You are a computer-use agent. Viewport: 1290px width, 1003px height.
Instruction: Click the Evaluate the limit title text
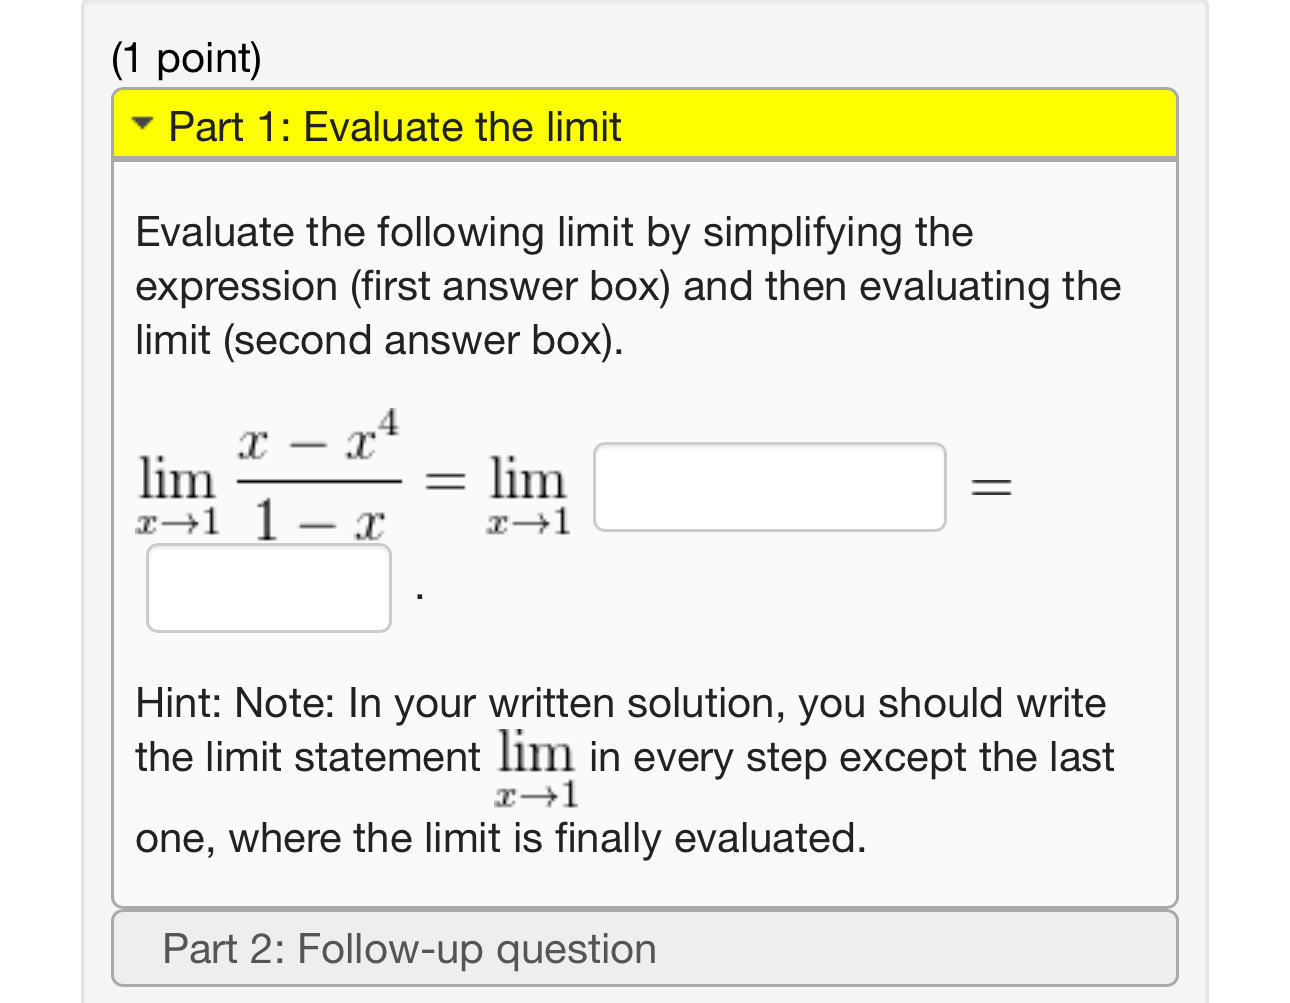point(394,126)
